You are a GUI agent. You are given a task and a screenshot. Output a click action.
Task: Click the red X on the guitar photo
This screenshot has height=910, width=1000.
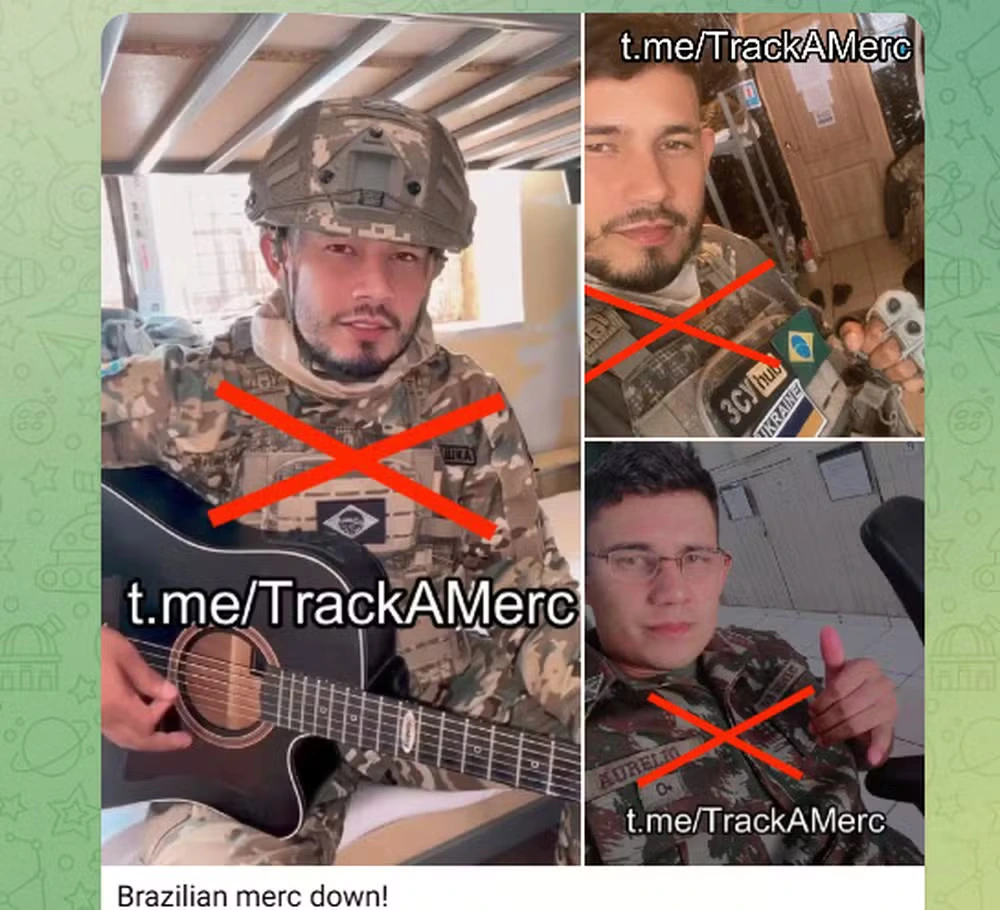(x=358, y=459)
